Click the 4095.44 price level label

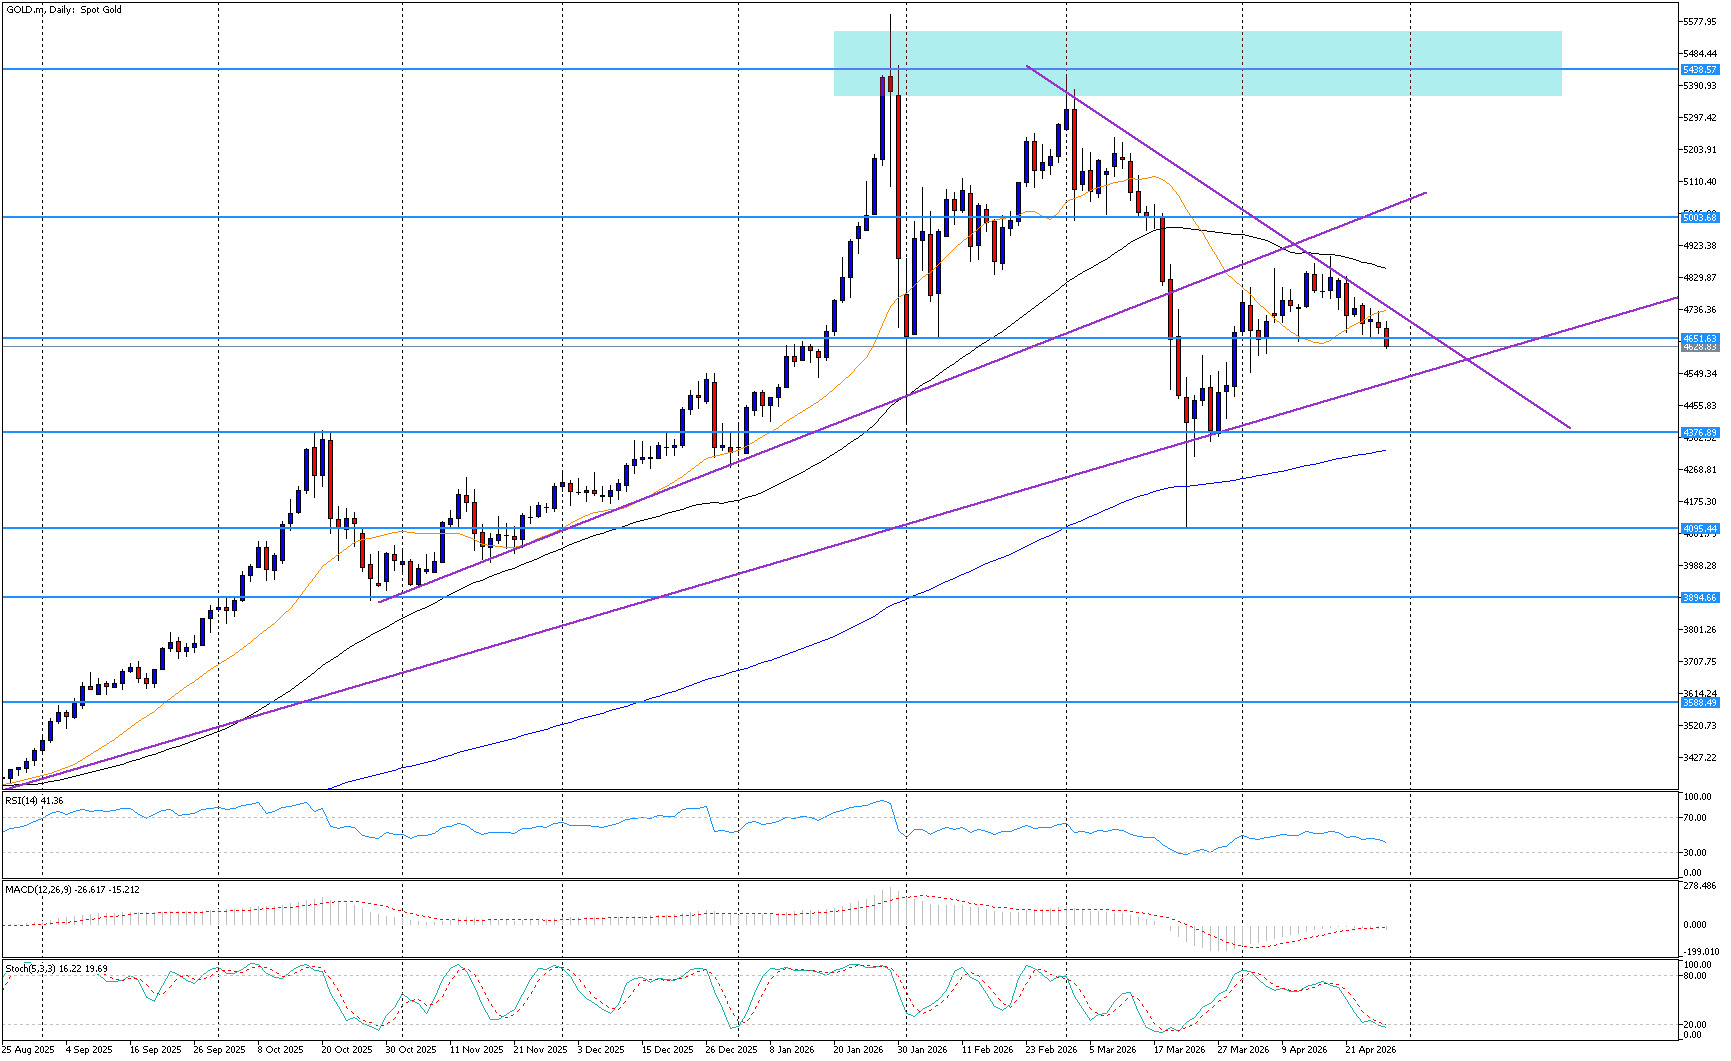(x=1699, y=528)
